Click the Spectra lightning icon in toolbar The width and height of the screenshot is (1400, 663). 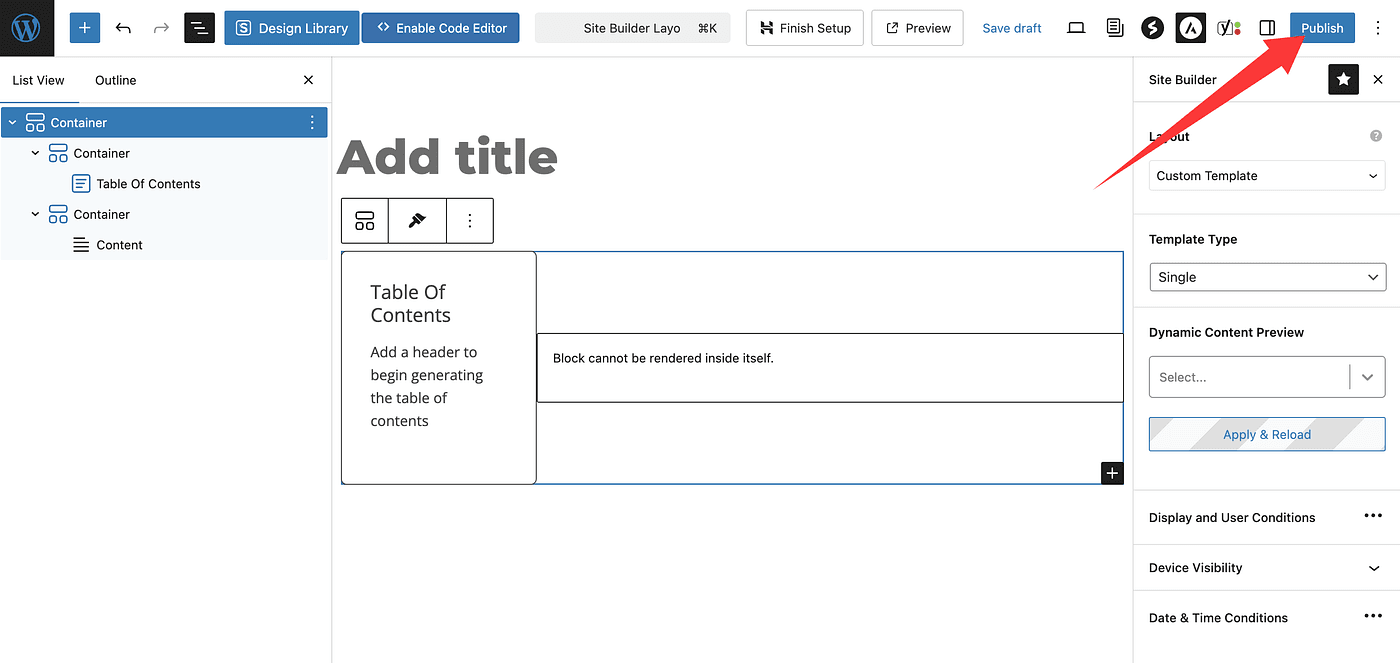[x=1152, y=28]
